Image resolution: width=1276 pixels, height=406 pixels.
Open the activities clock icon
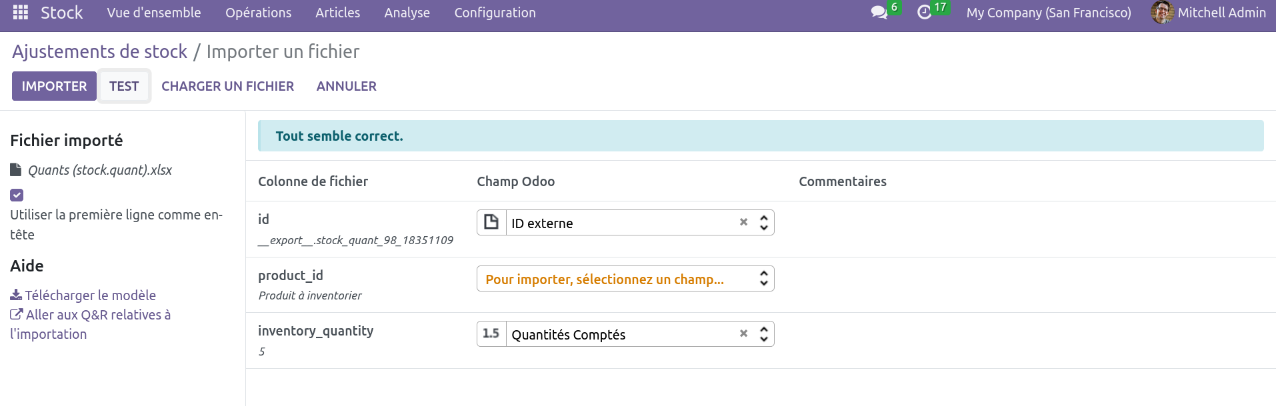click(x=925, y=13)
